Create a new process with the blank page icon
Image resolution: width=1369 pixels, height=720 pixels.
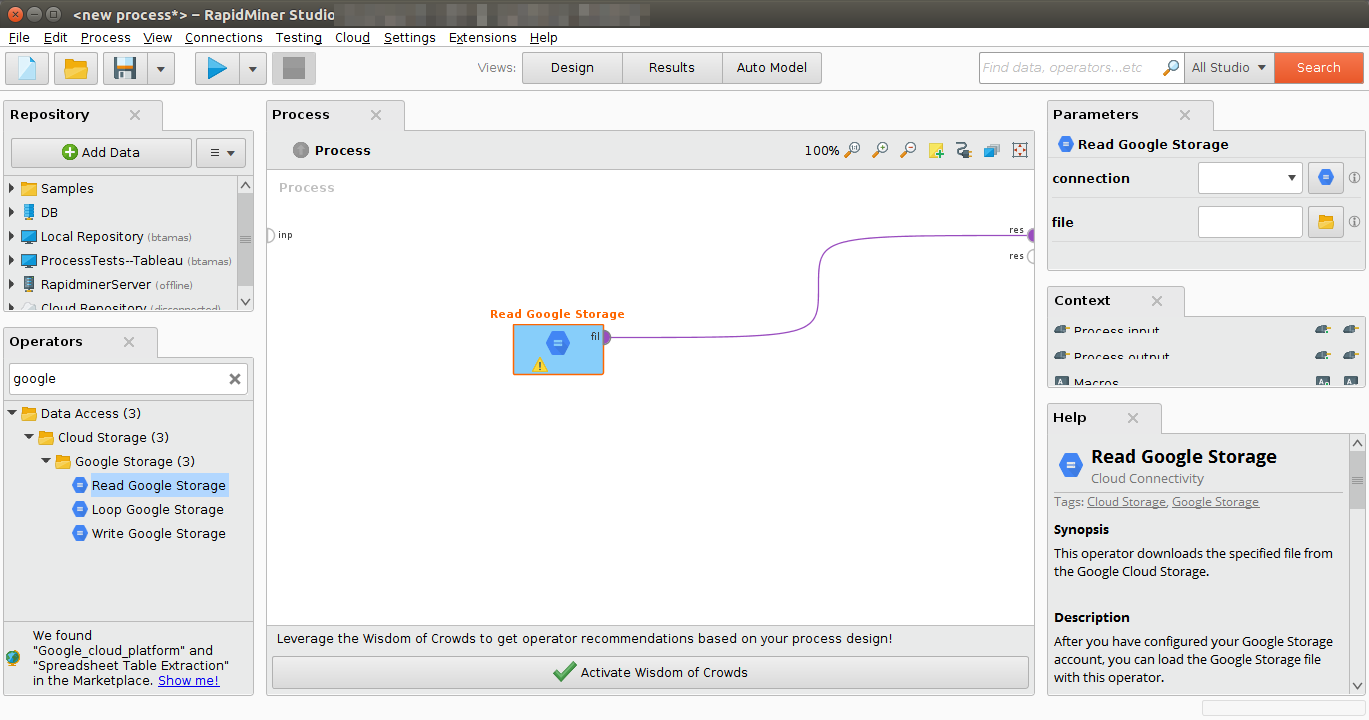[27, 68]
